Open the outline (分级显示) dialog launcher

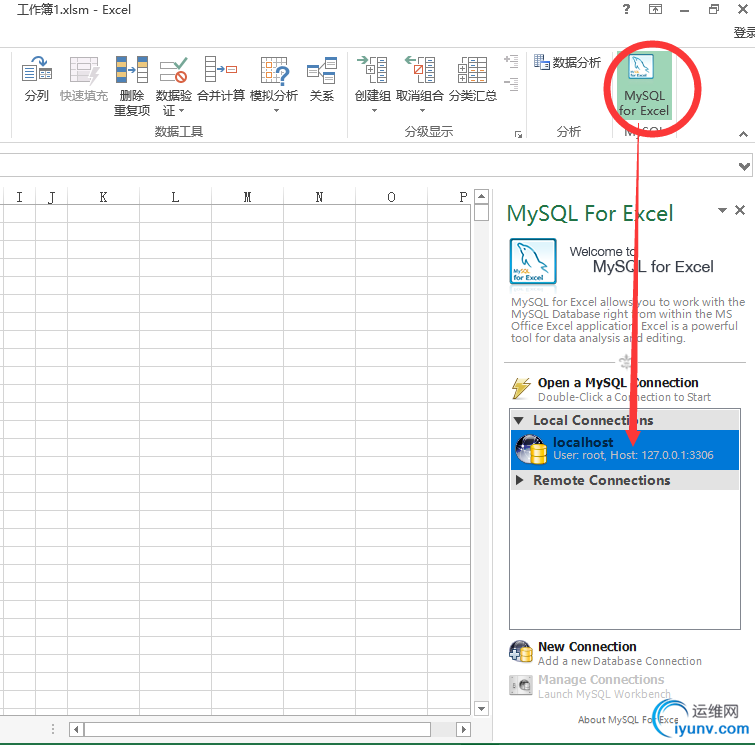pos(518,134)
